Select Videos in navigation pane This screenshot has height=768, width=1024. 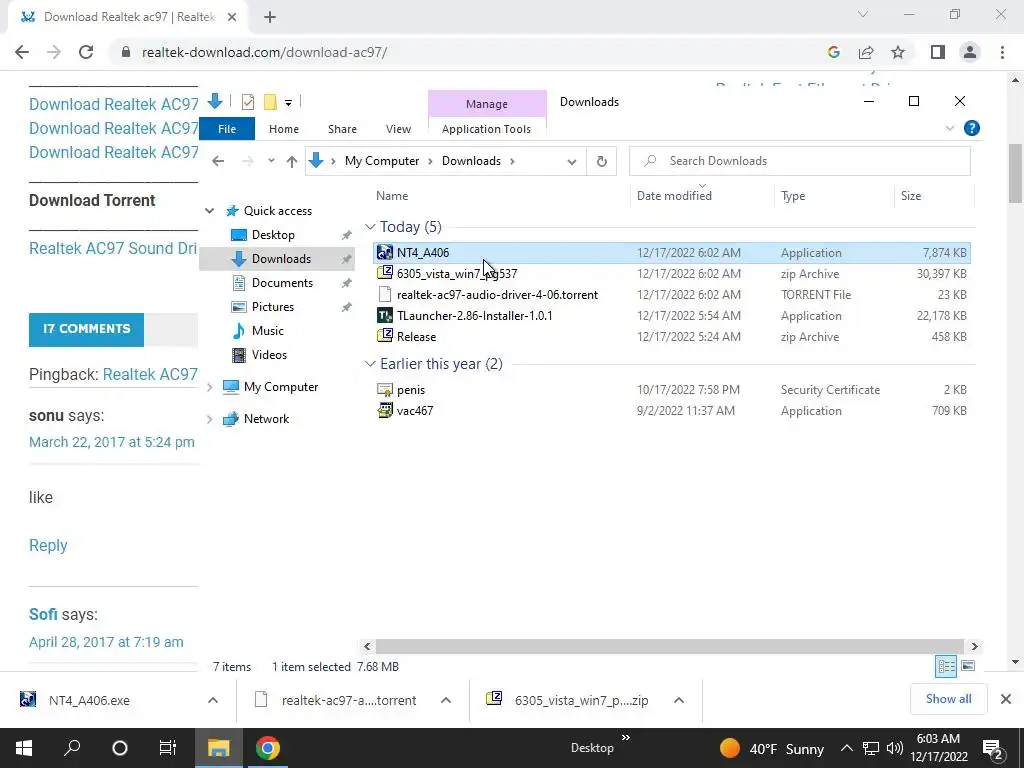(x=269, y=355)
